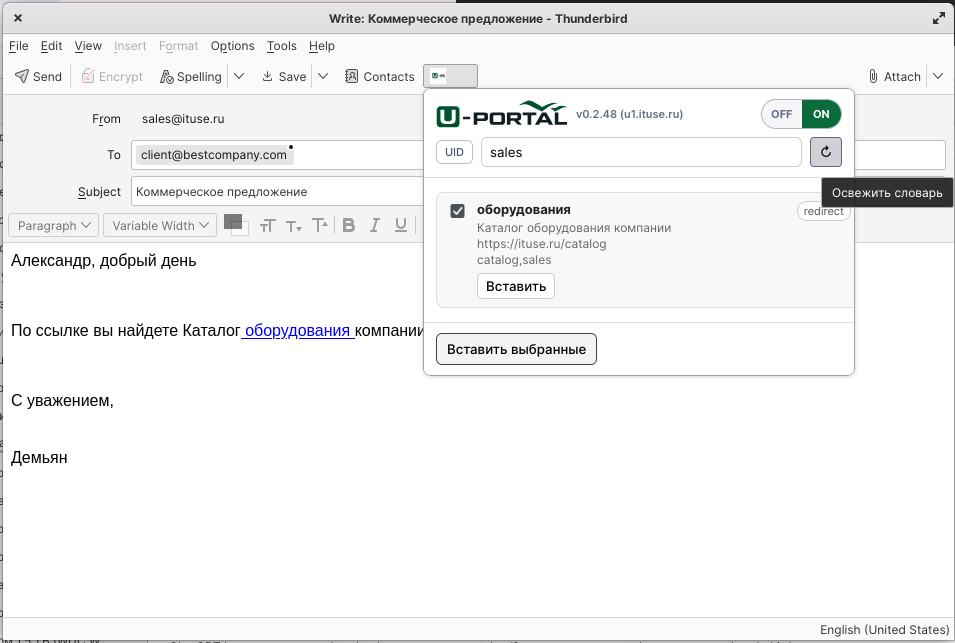
Task: Click the Вставить button for оборудования
Action: click(x=516, y=286)
